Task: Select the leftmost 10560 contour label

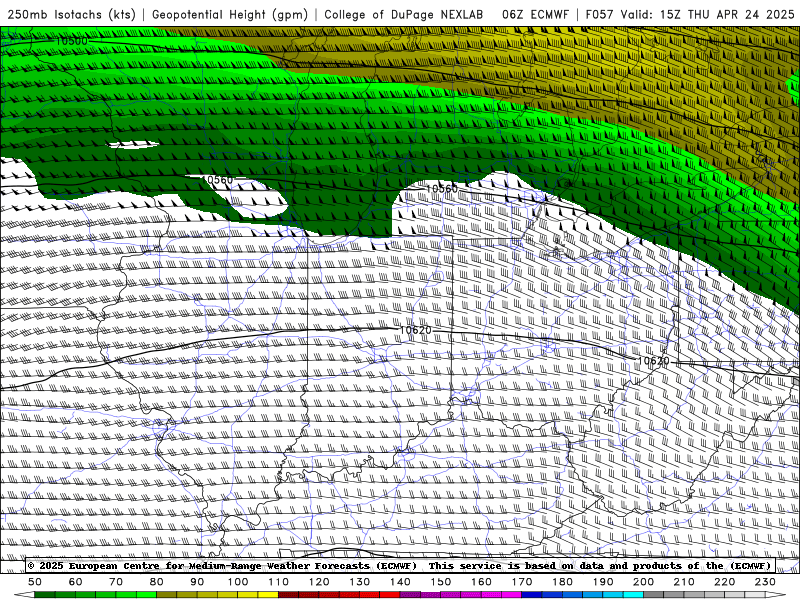Action: tap(219, 180)
